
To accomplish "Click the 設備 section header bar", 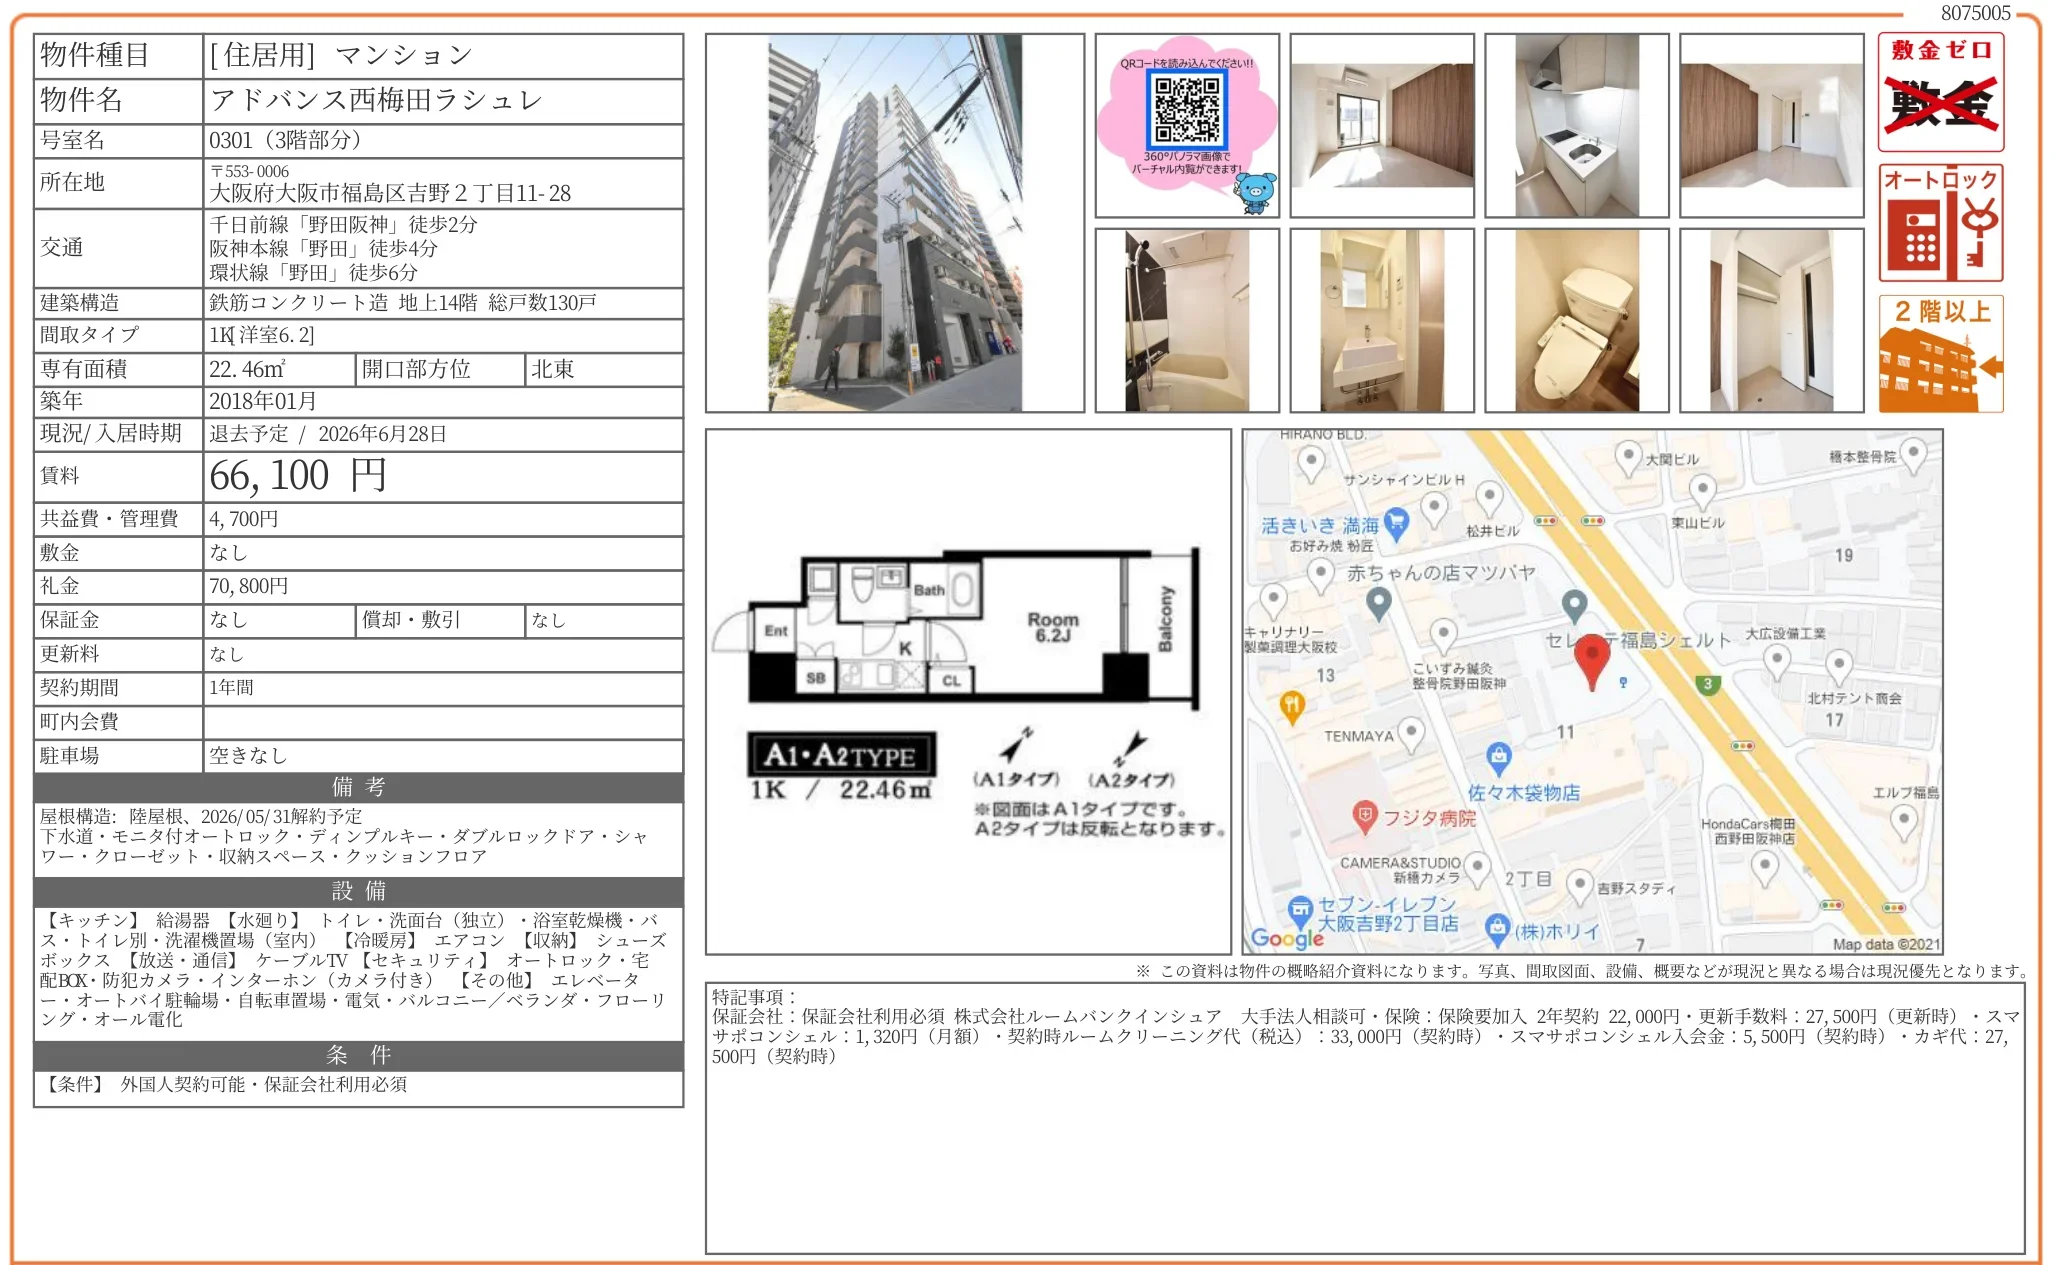I will (358, 890).
